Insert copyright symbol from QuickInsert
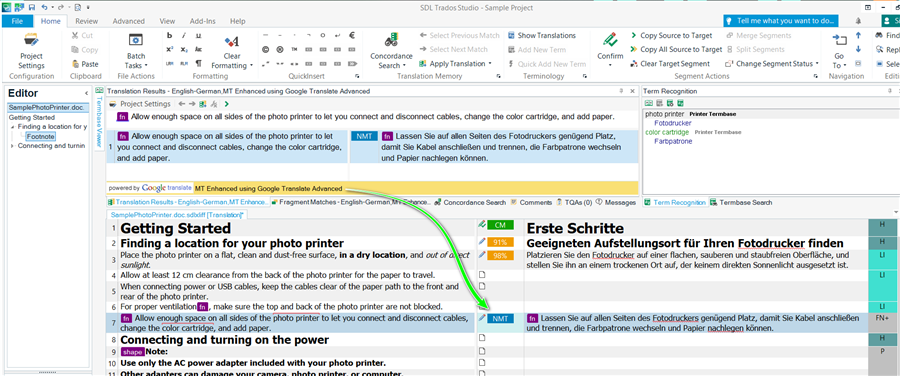This screenshot has height=376, width=900. tap(265, 49)
